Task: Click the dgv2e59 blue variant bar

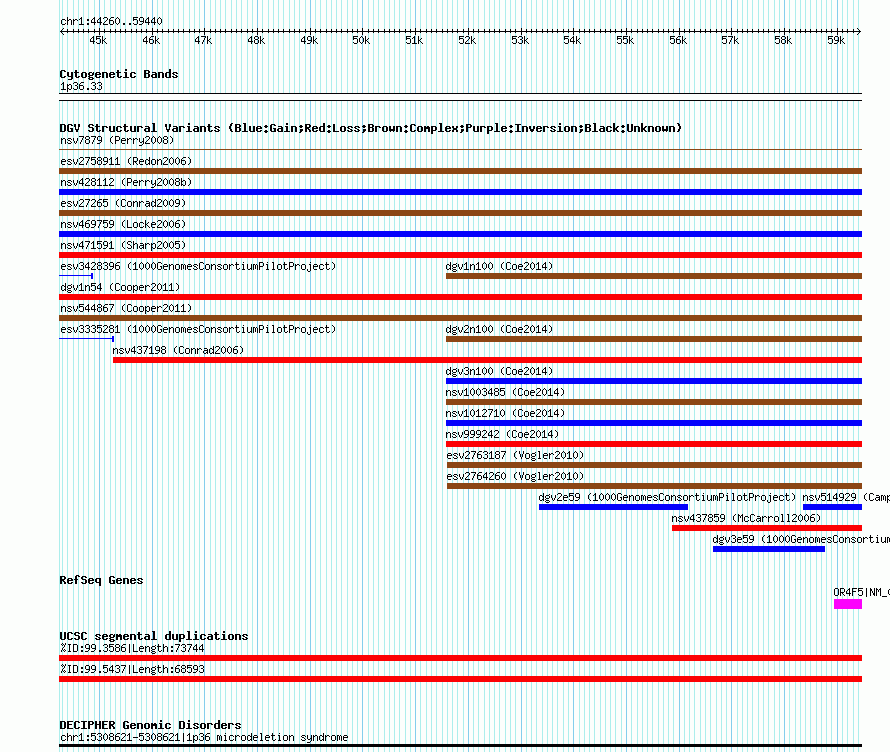Action: 613,507
